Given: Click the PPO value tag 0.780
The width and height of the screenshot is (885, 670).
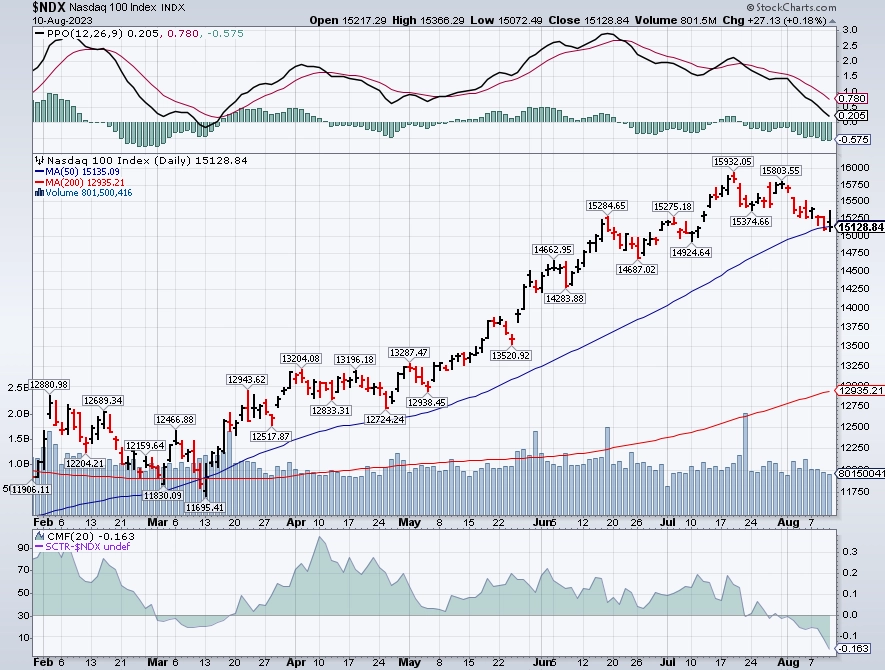Looking at the screenshot, I should [852, 99].
